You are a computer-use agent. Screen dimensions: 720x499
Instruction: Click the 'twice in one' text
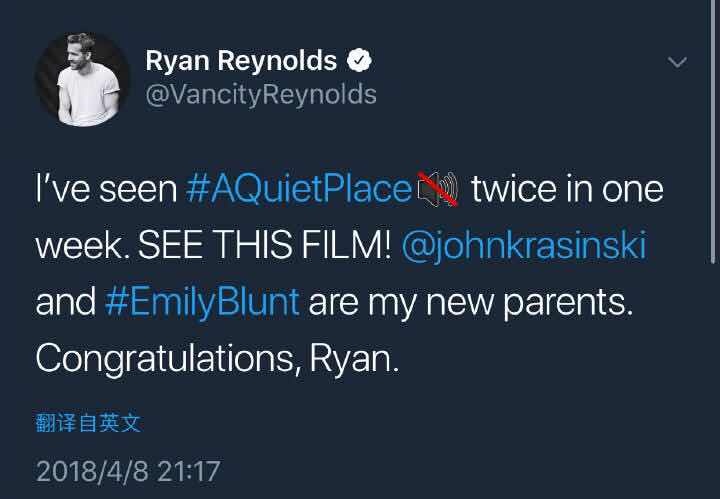567,189
